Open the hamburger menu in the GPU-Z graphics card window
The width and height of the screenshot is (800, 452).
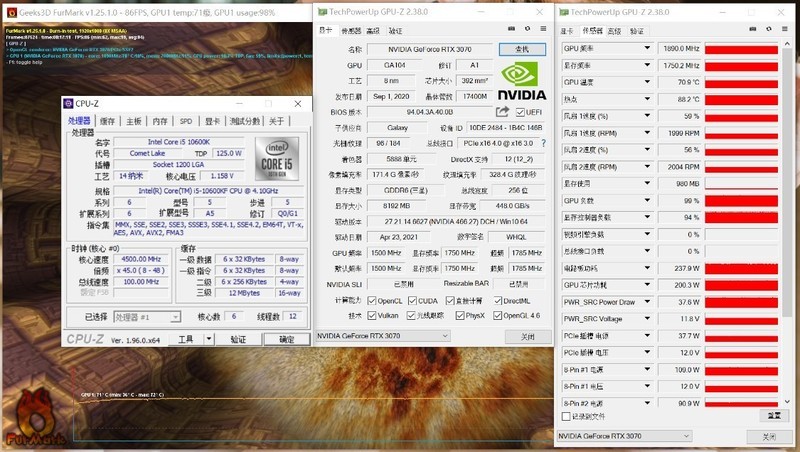543,29
